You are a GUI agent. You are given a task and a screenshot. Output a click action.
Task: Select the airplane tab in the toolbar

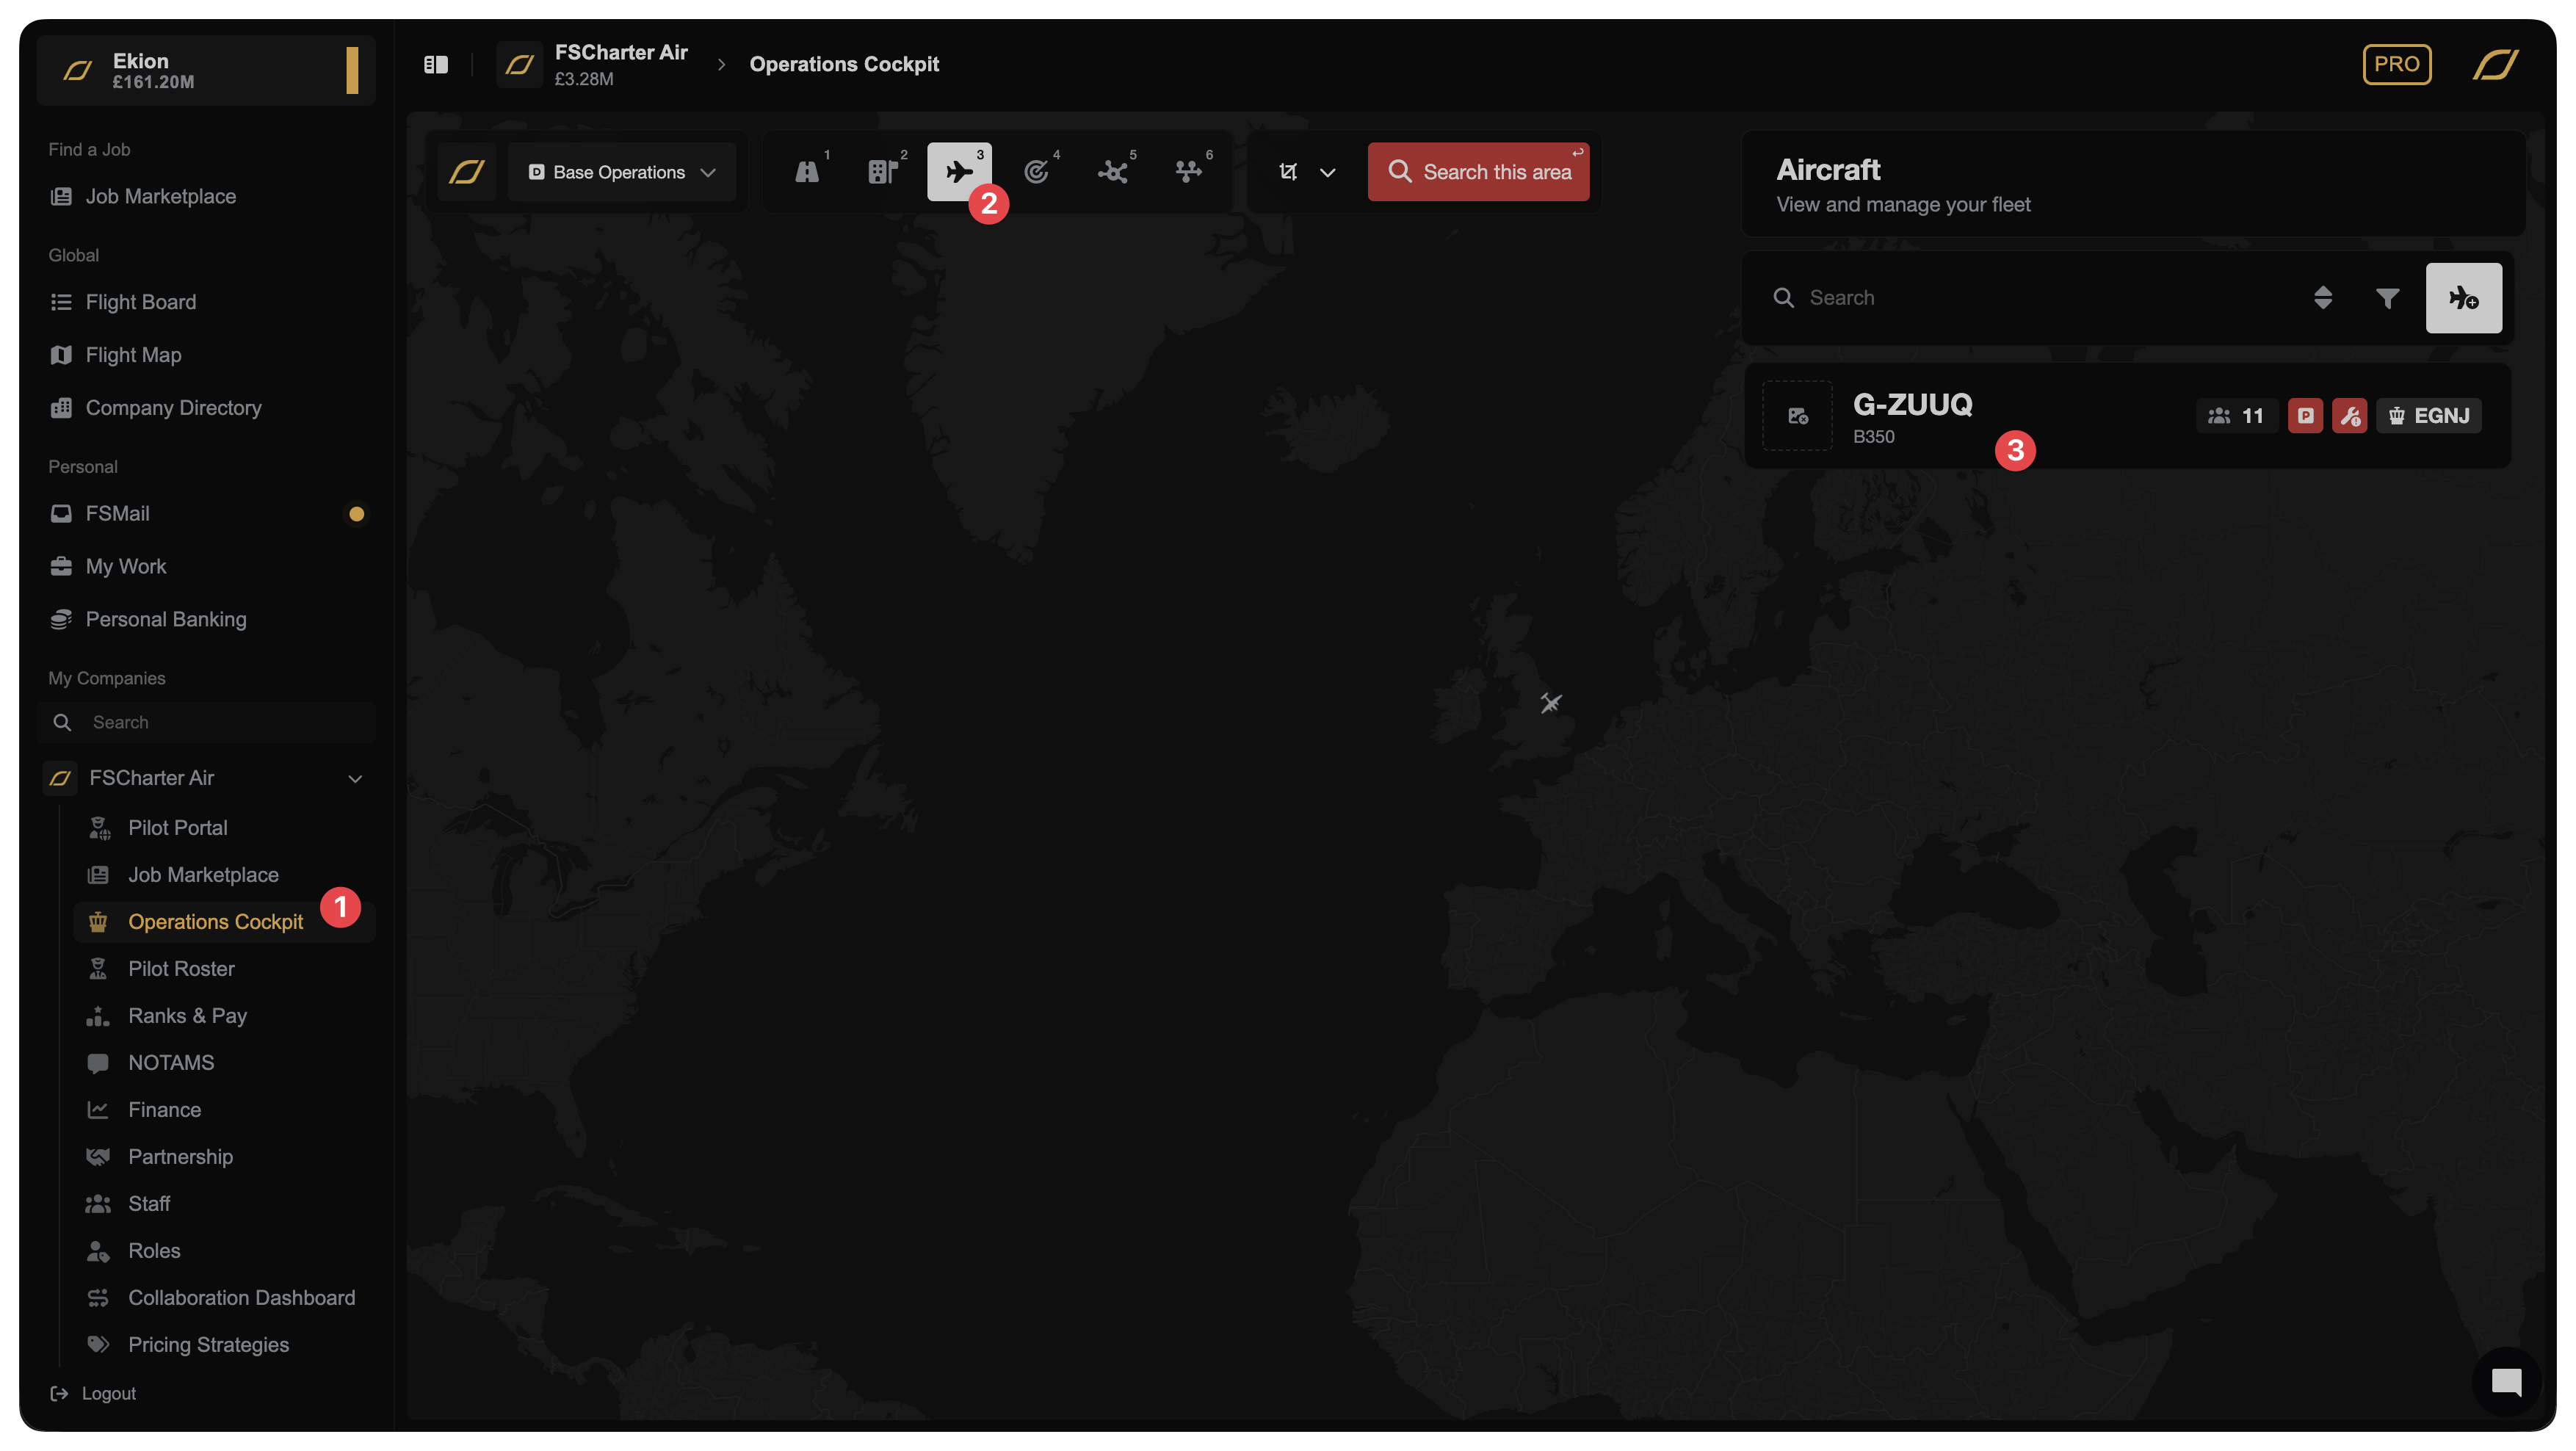959,172
